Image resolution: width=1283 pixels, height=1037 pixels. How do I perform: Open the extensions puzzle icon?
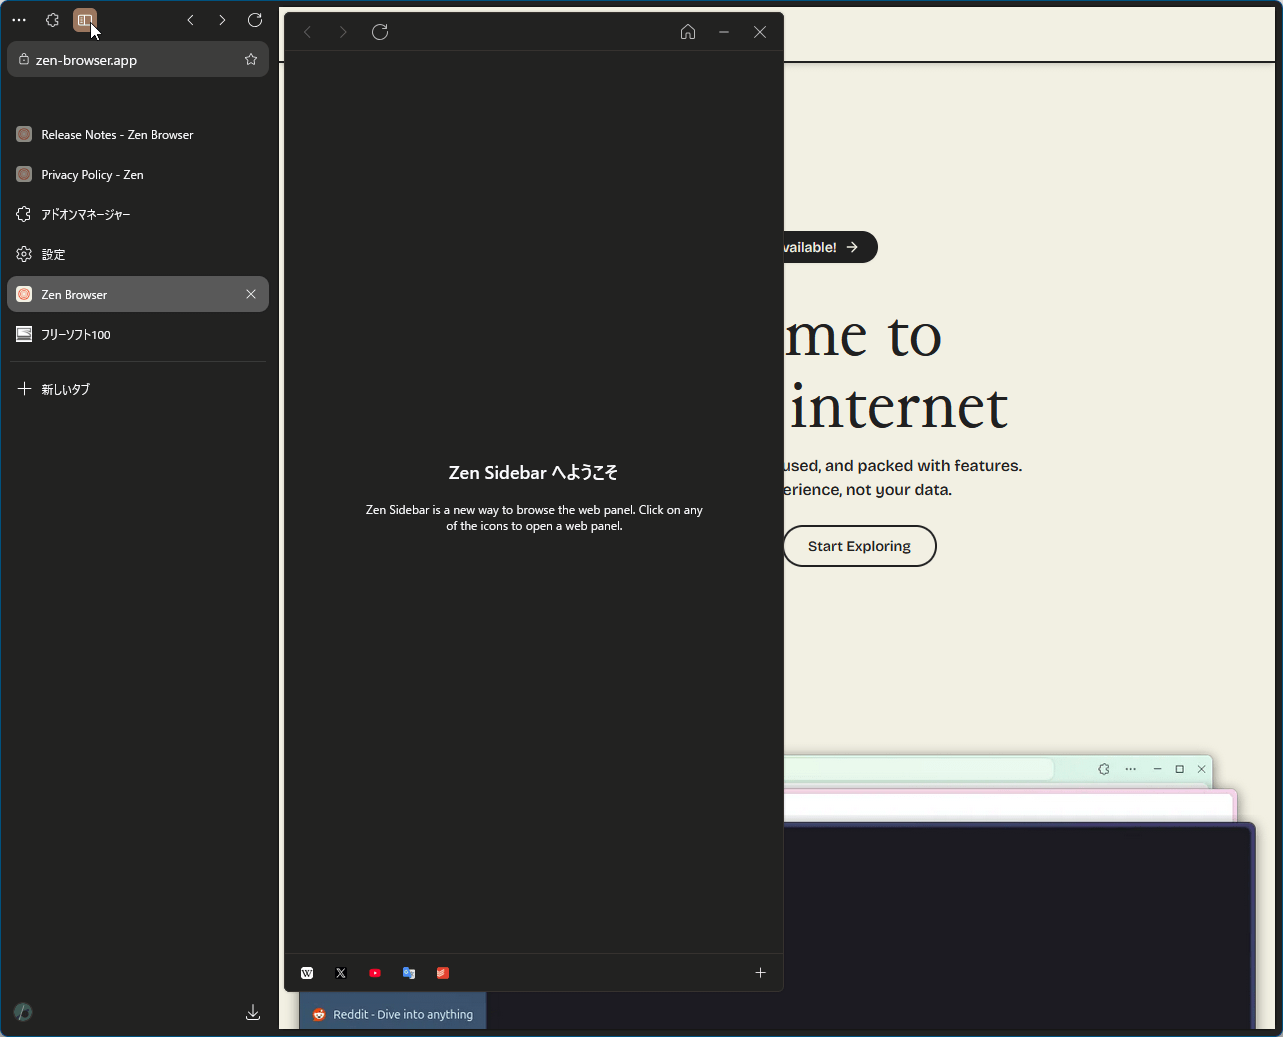(x=53, y=20)
